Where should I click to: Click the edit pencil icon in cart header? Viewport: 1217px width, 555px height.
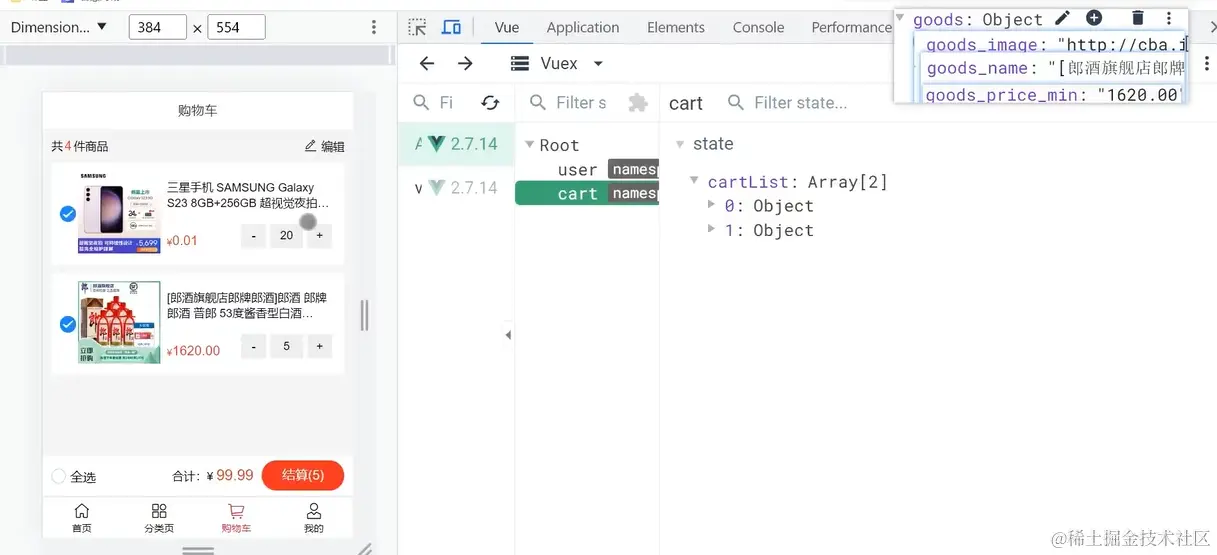click(311, 146)
